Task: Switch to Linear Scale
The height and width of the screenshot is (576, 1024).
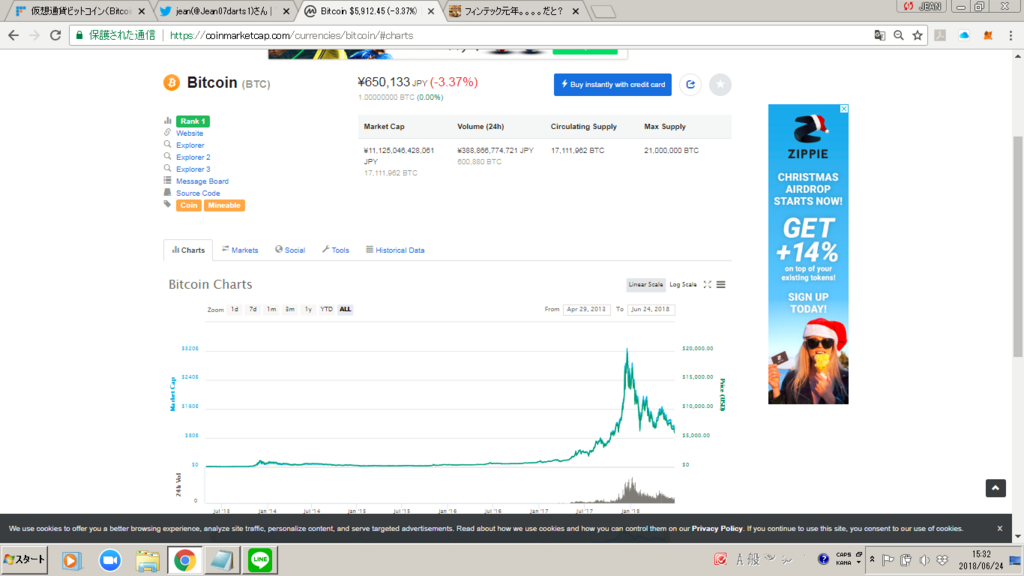Action: (645, 285)
